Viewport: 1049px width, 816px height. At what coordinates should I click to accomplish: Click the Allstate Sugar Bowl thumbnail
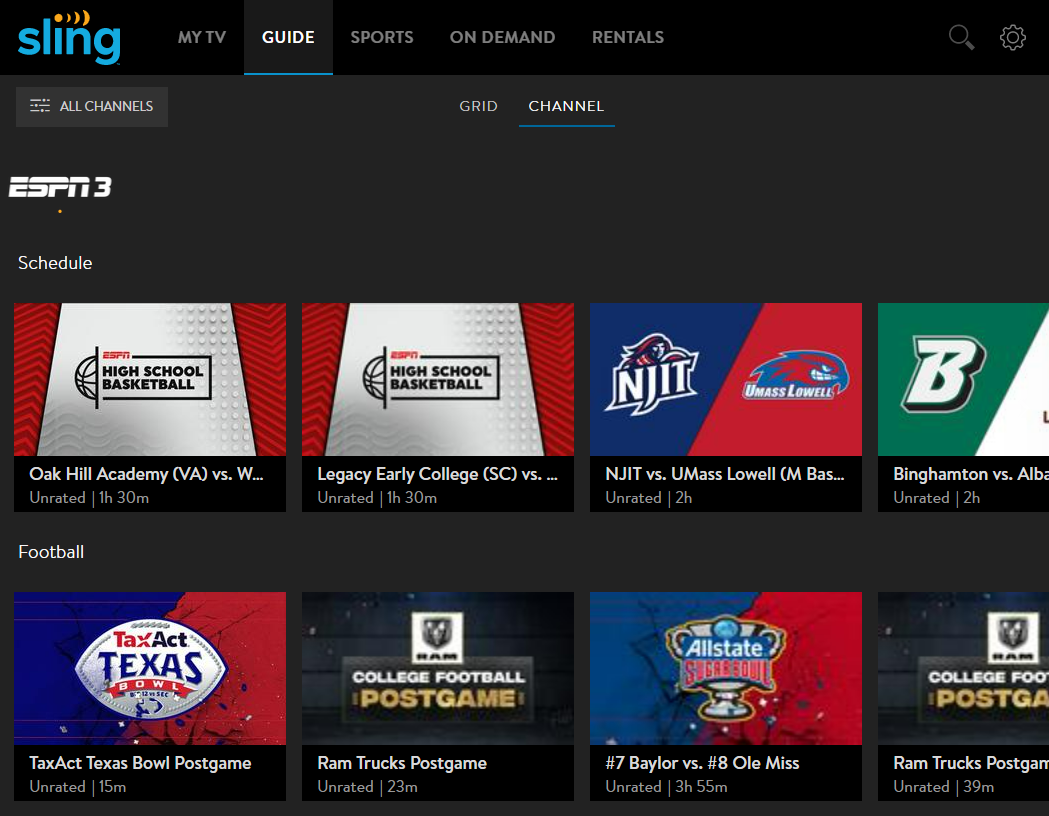(726, 668)
